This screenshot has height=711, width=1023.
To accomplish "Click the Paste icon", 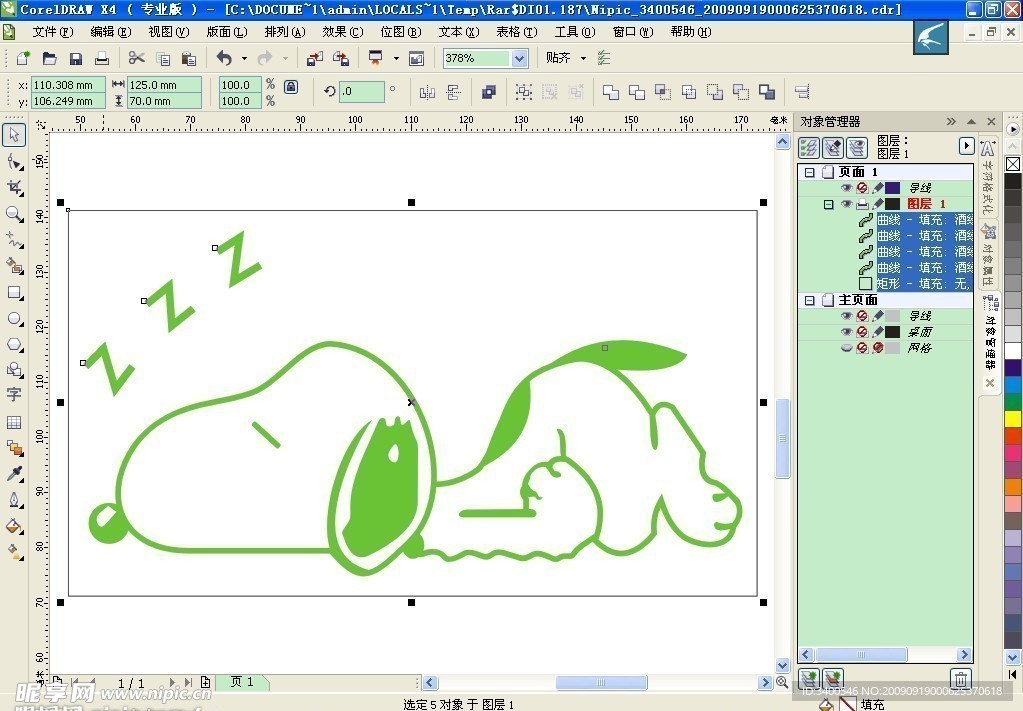I will pyautogui.click(x=189, y=59).
